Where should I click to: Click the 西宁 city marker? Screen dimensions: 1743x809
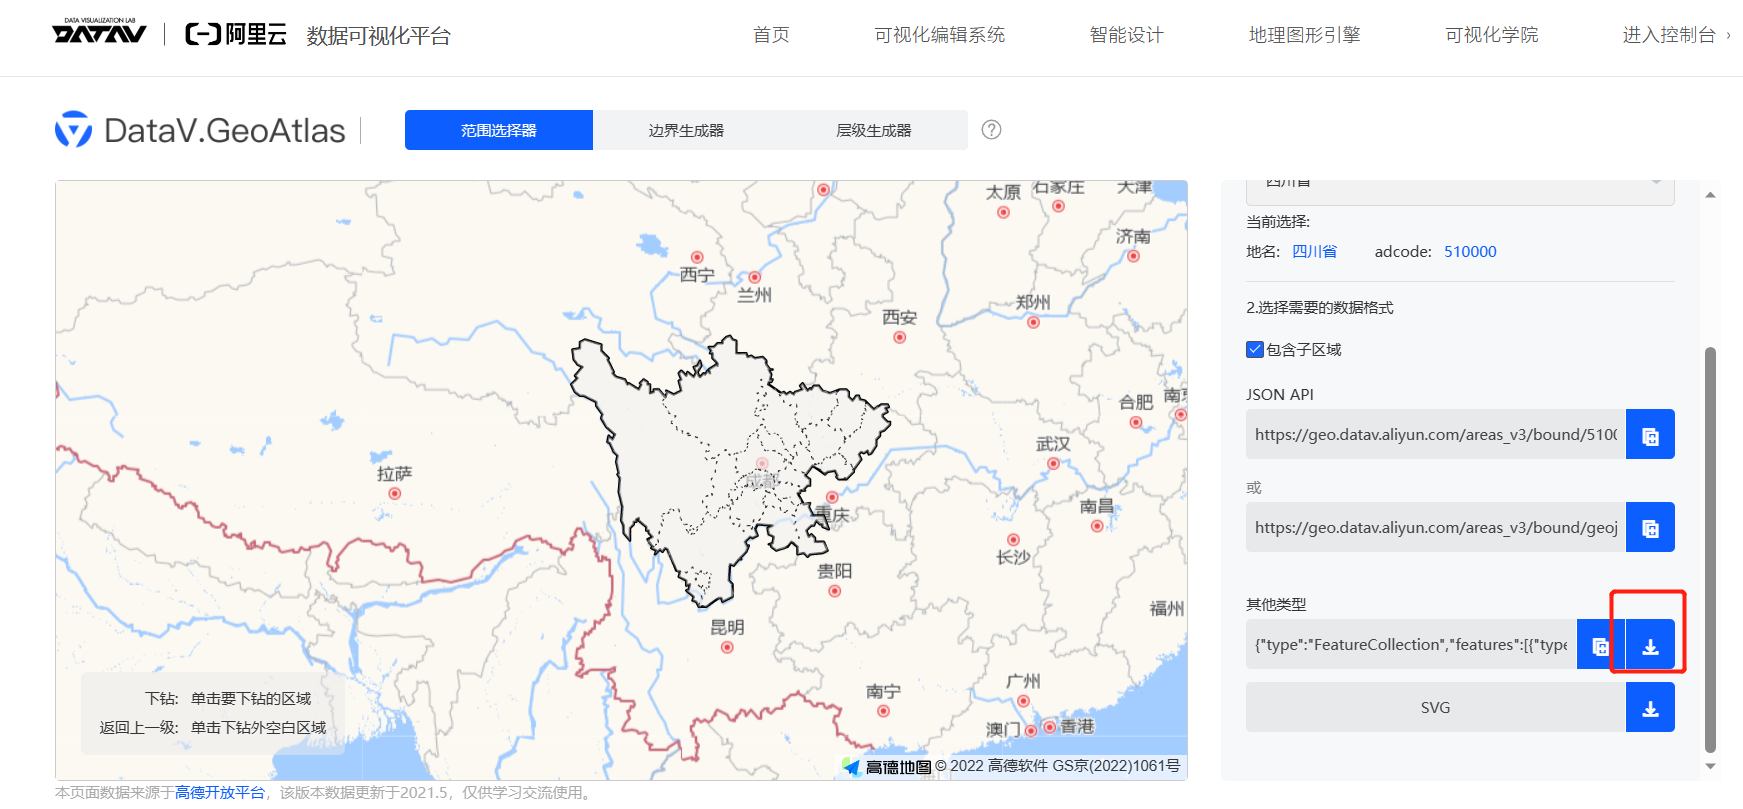[697, 257]
